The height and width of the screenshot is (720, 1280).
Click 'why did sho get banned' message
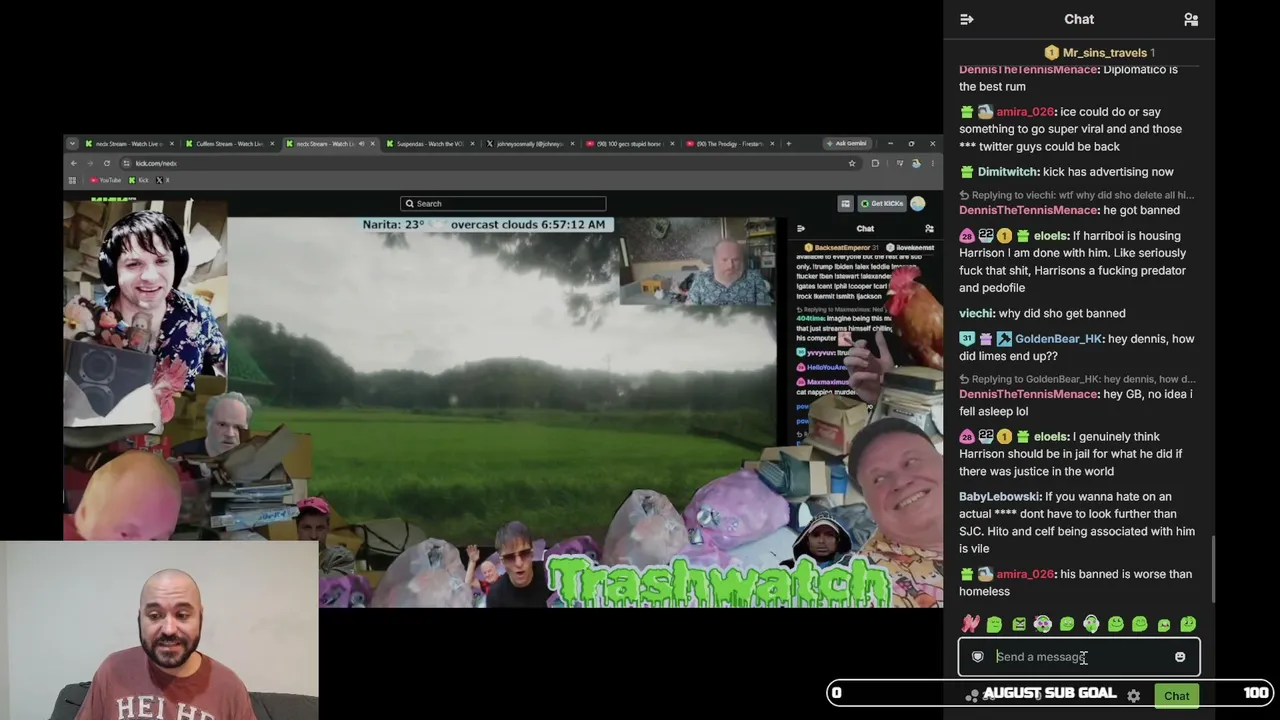point(1062,314)
